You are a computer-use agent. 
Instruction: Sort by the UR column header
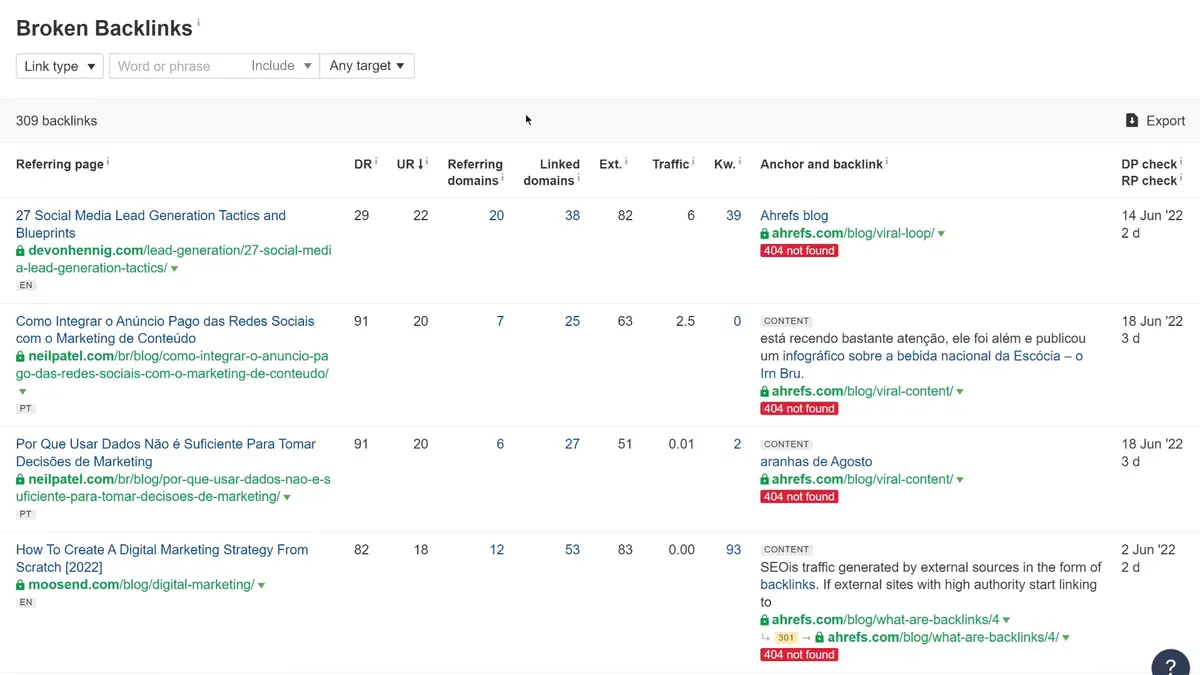[405, 164]
